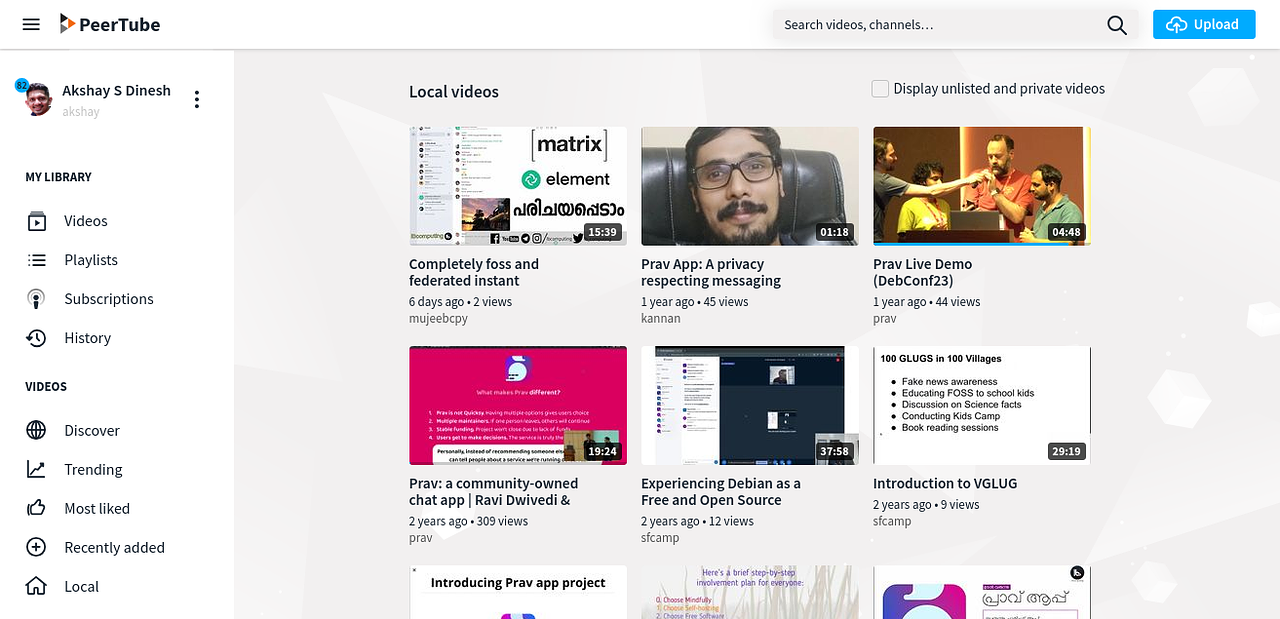
Task: Click the search magnifier icon
Action: (1117, 25)
